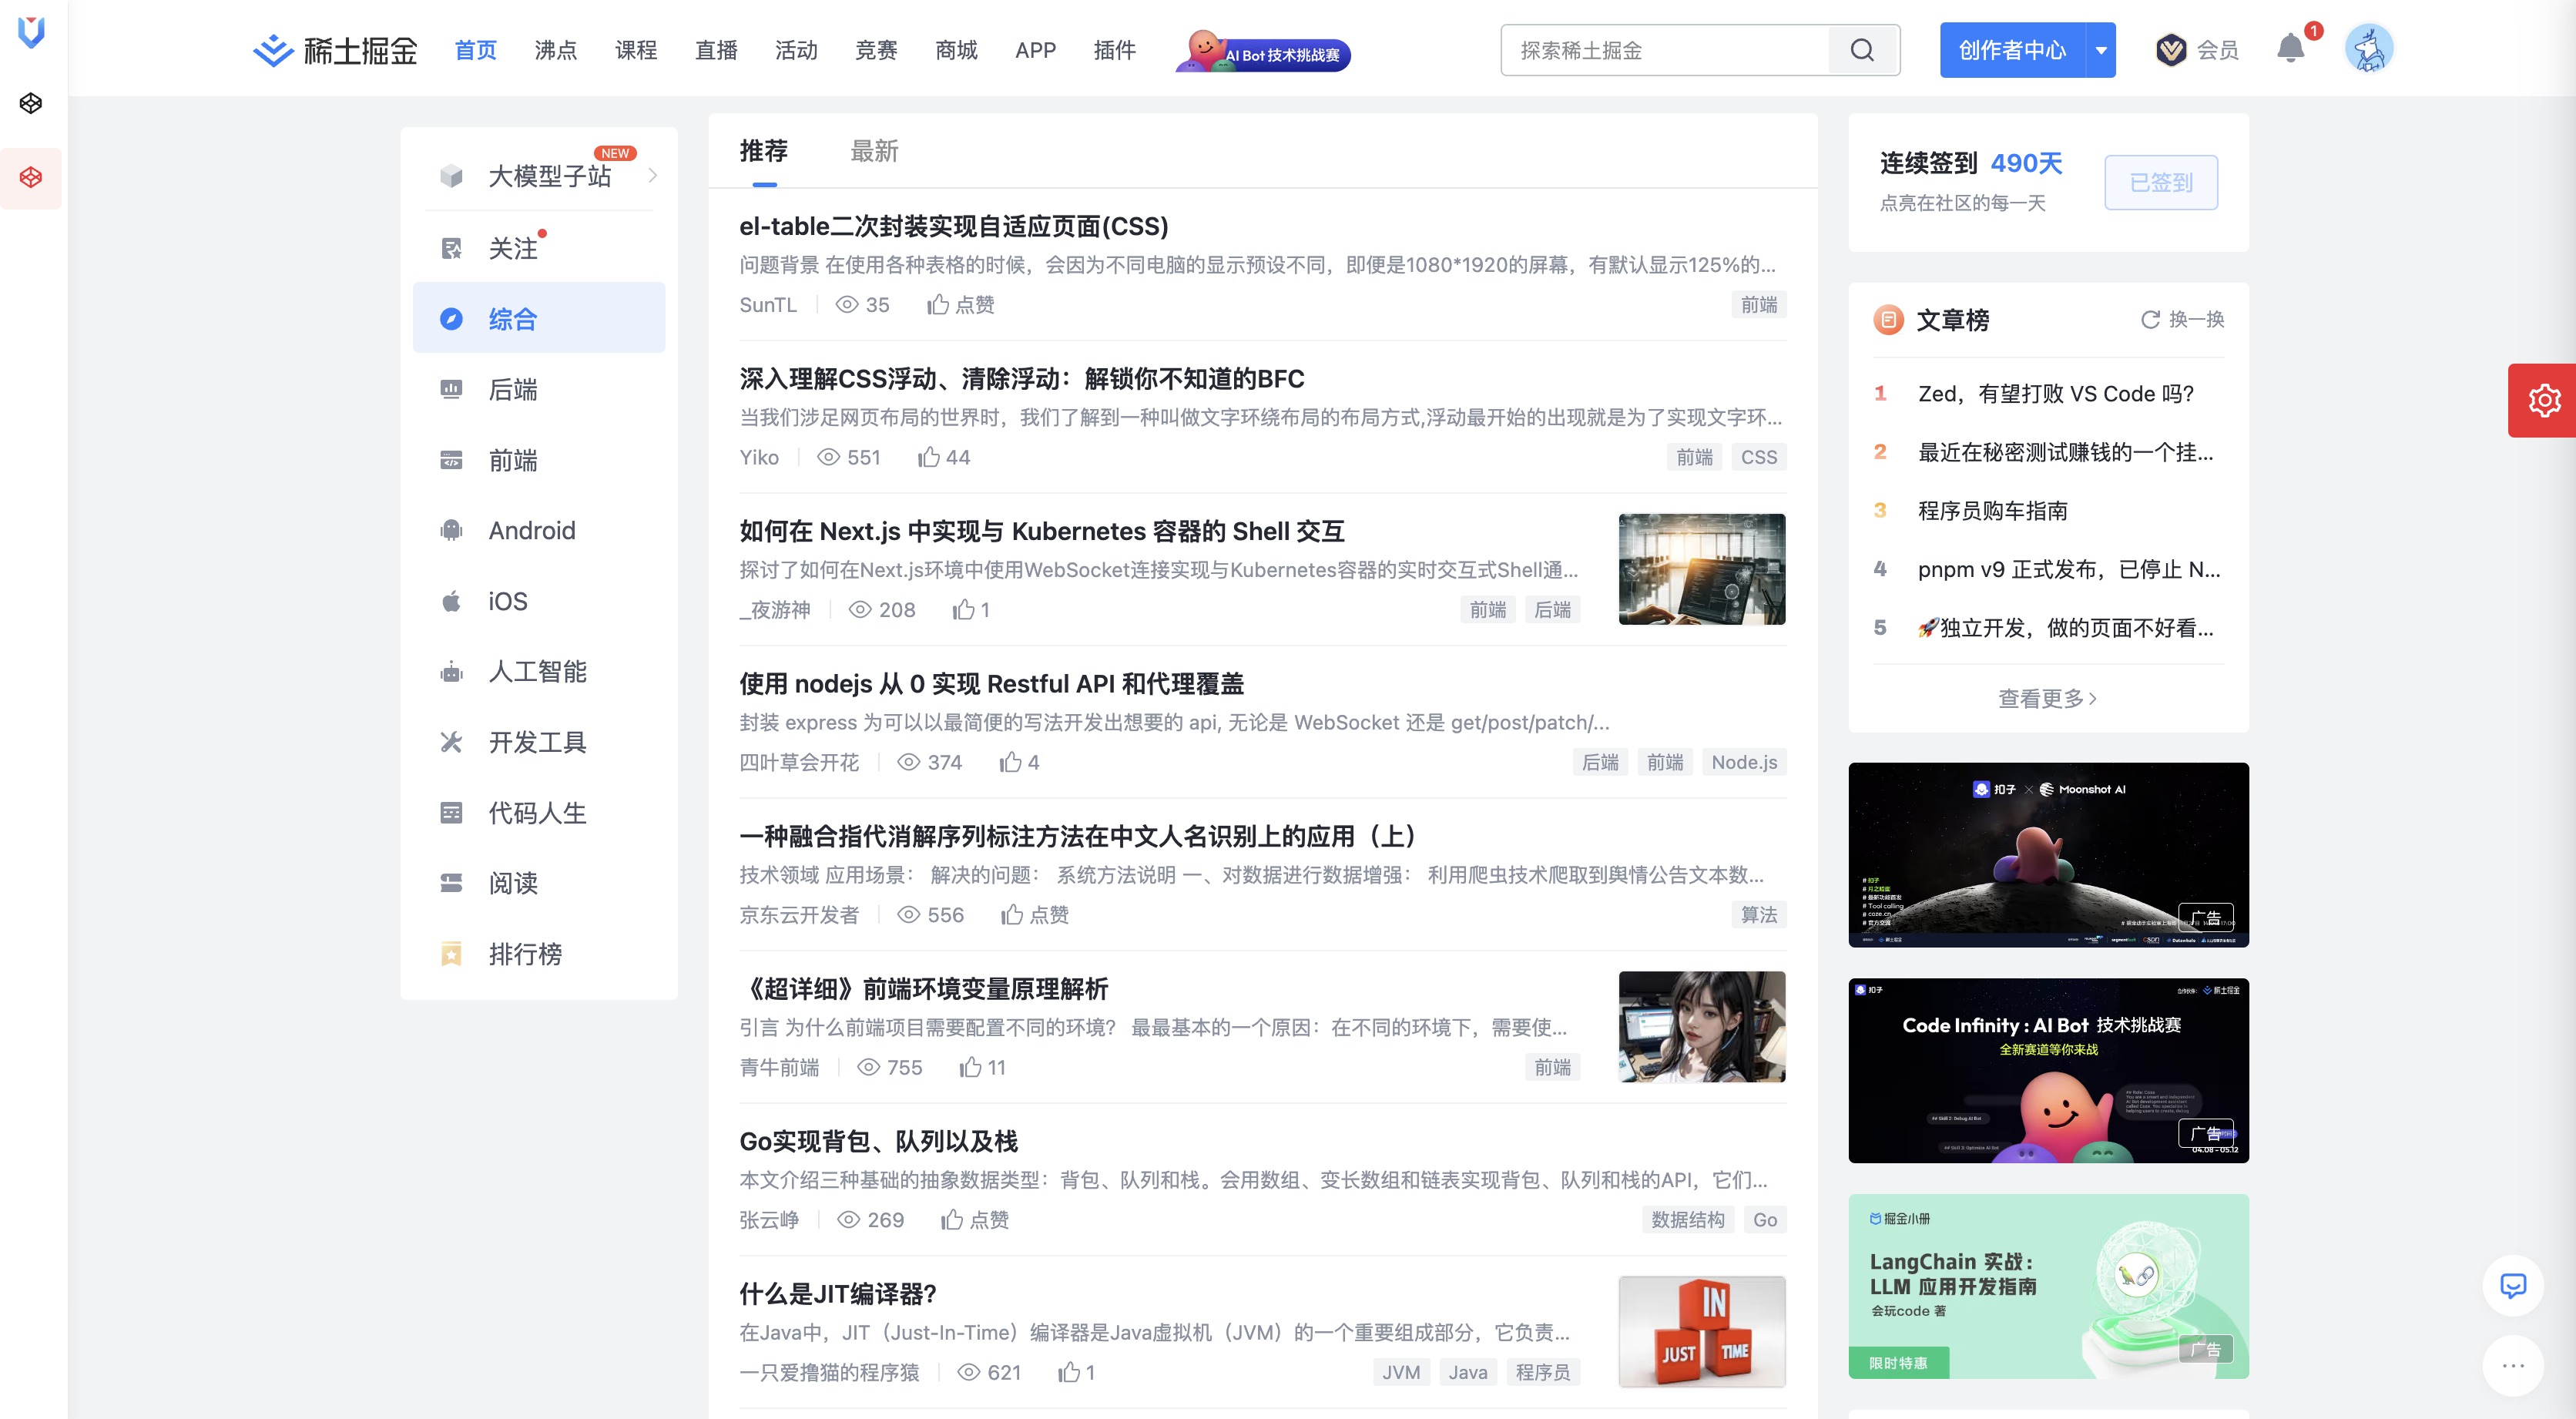
Task: Open the 沸点 nav item
Action: coord(555,50)
